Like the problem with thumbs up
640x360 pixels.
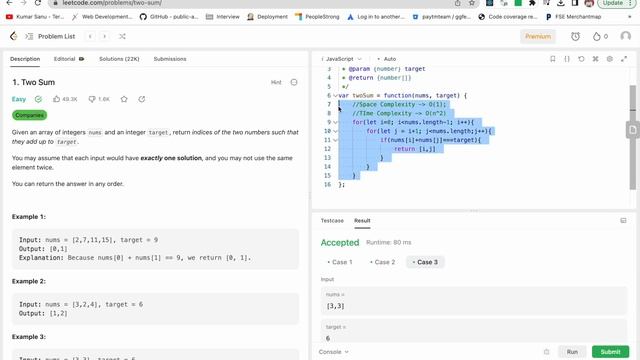(x=65, y=99)
